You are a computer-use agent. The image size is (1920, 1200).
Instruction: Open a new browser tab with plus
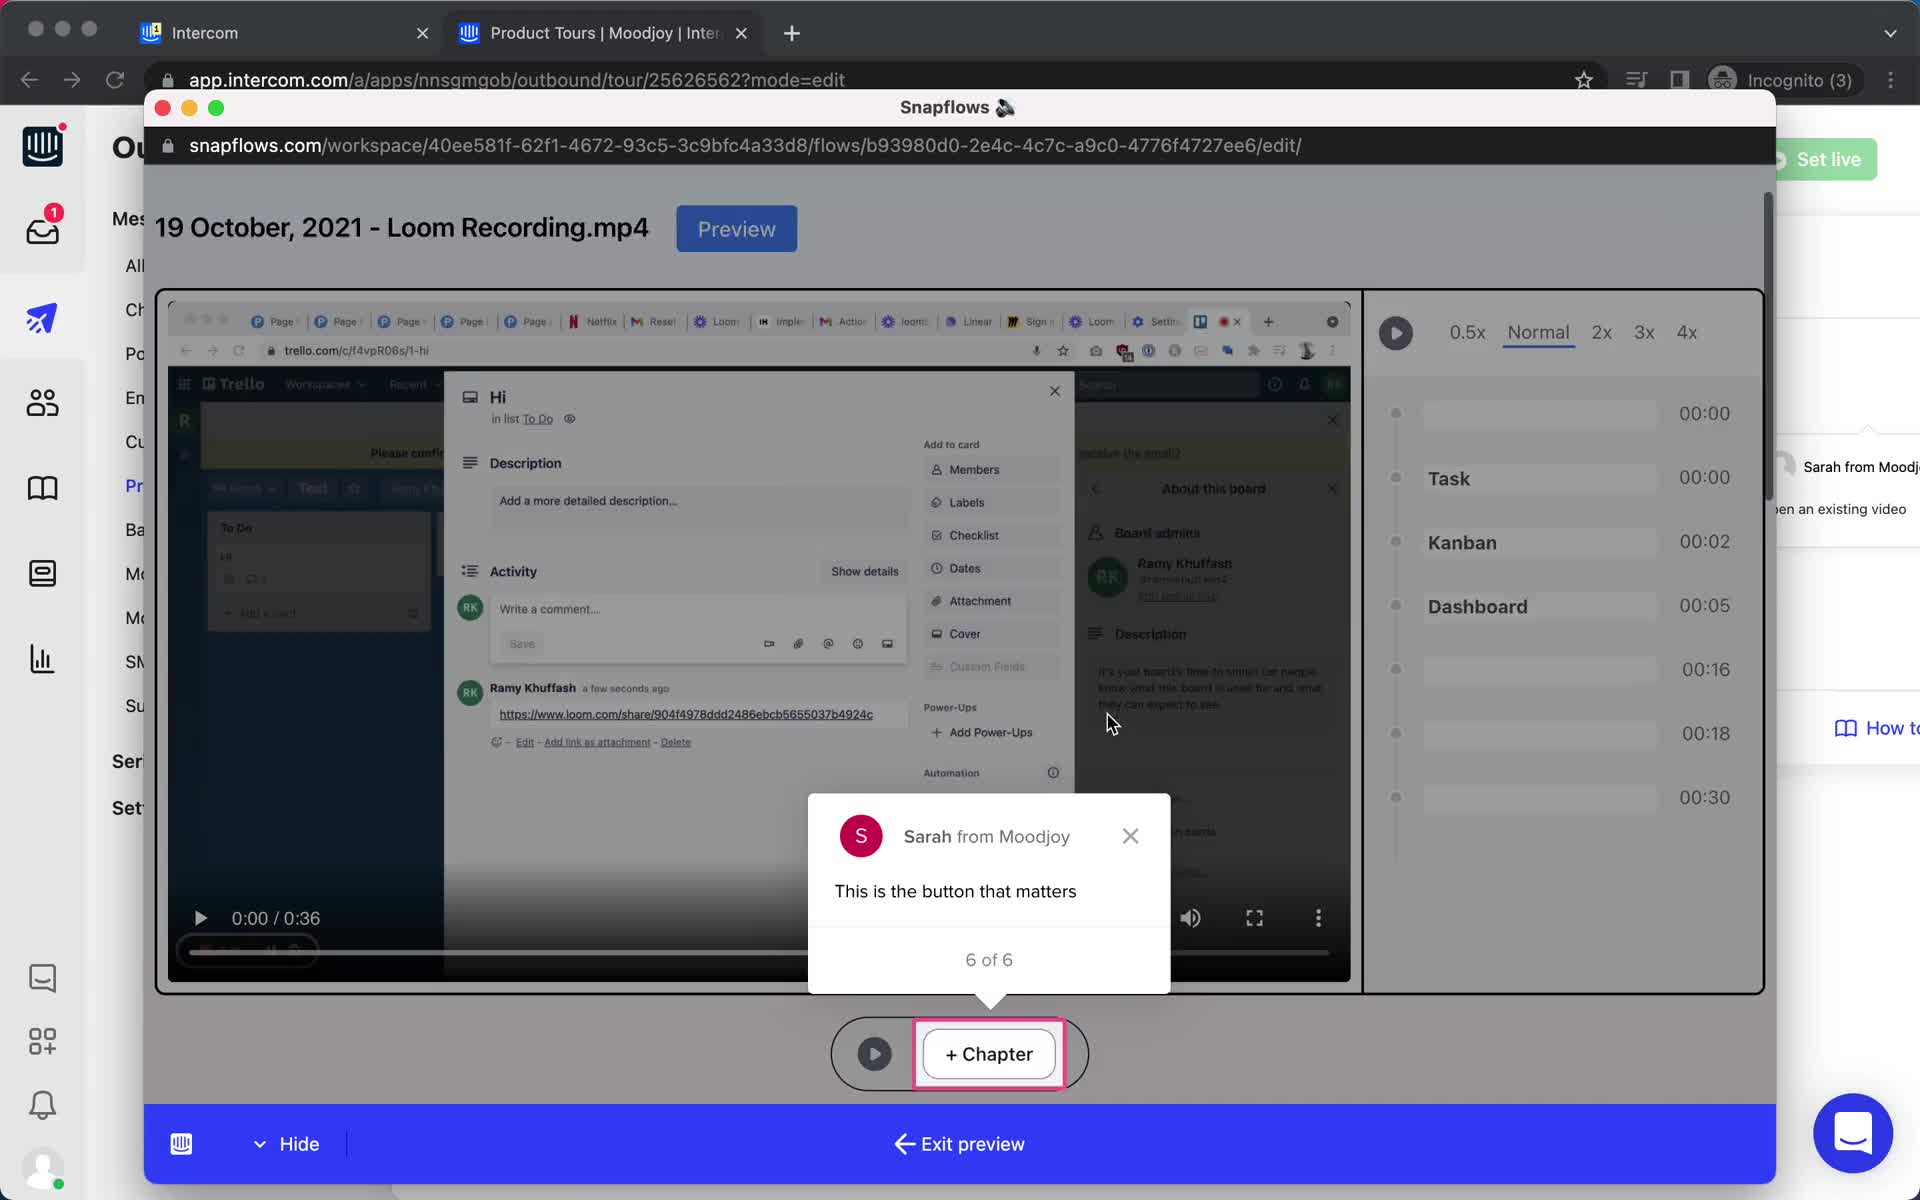tap(791, 33)
